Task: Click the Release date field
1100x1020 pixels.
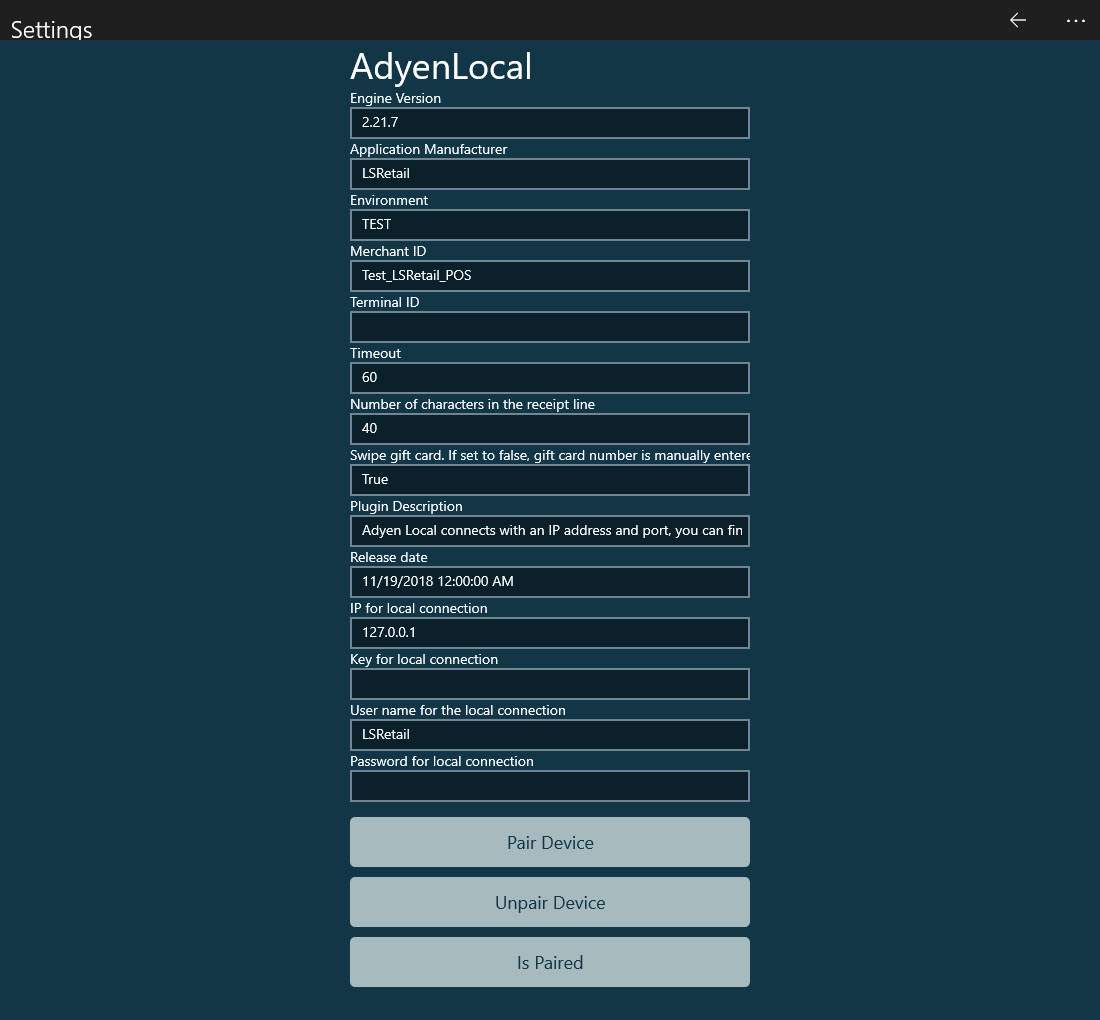Action: click(x=549, y=582)
